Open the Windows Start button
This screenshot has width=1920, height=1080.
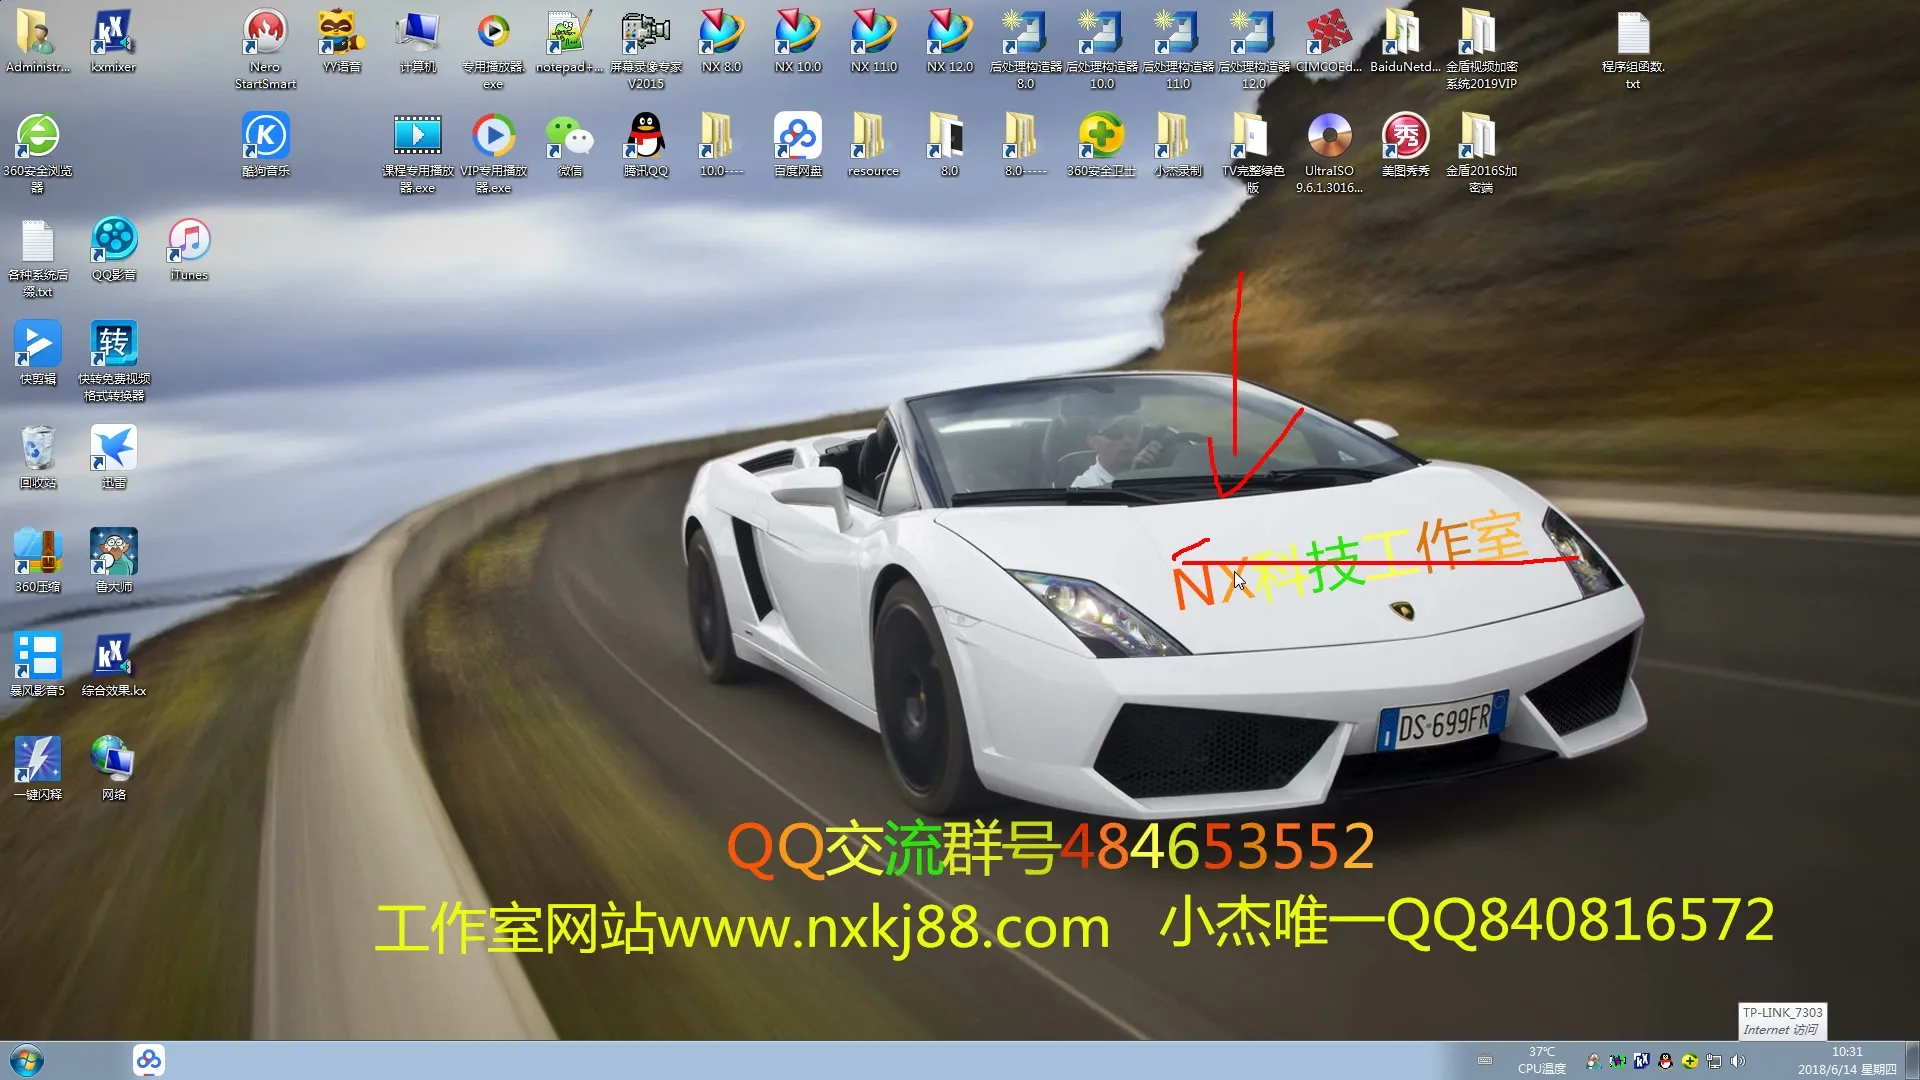pos(27,1060)
